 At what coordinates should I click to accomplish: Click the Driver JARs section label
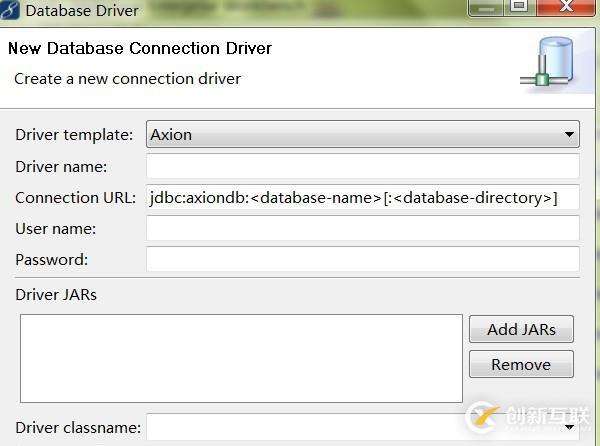tap(56, 294)
